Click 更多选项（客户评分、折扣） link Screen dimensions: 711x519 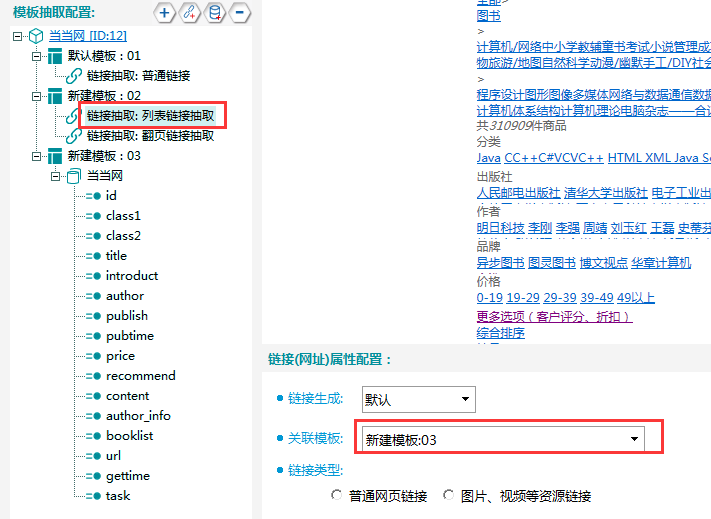click(x=554, y=316)
